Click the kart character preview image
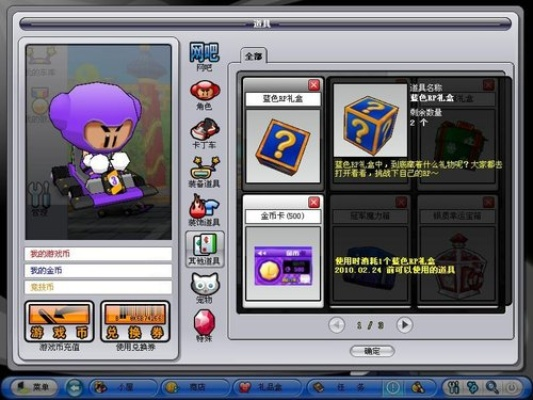This screenshot has width=533, height=400. (99, 142)
